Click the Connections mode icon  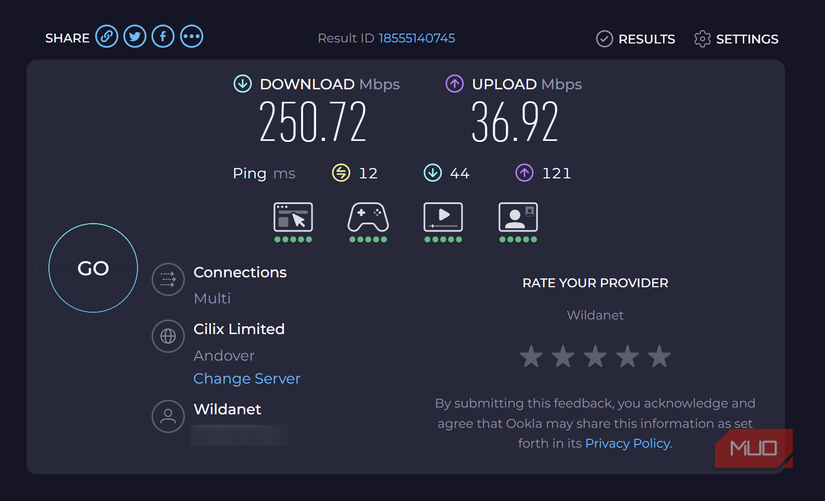coord(168,280)
